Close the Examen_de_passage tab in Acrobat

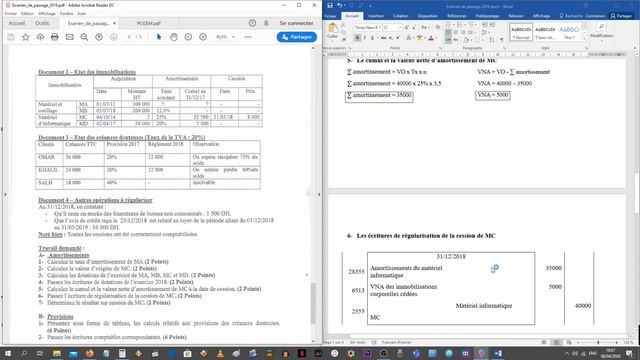pyautogui.click(x=114, y=23)
